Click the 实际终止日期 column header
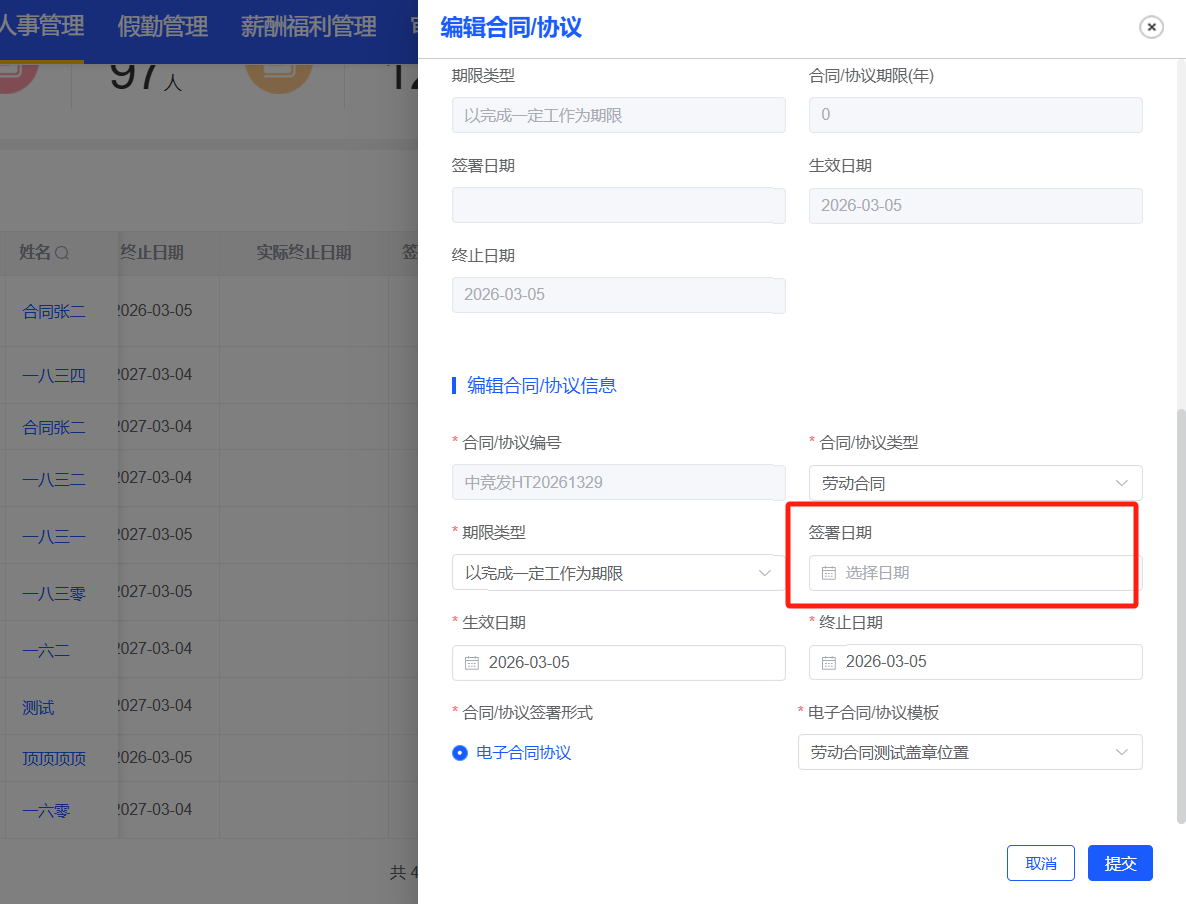This screenshot has height=904, width=1186. (303, 253)
